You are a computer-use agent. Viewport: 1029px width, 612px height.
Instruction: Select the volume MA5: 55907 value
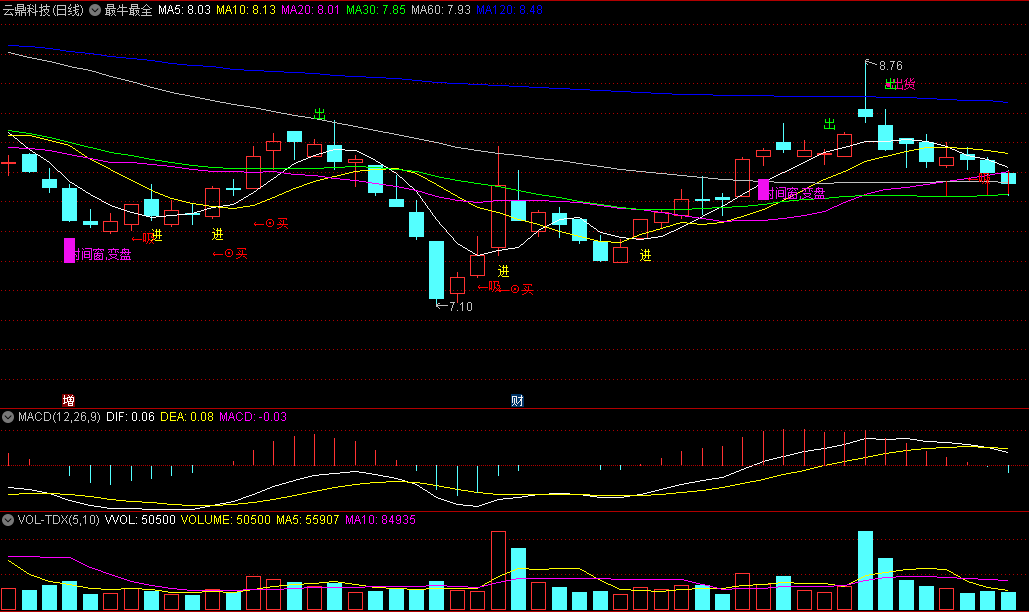coord(307,520)
